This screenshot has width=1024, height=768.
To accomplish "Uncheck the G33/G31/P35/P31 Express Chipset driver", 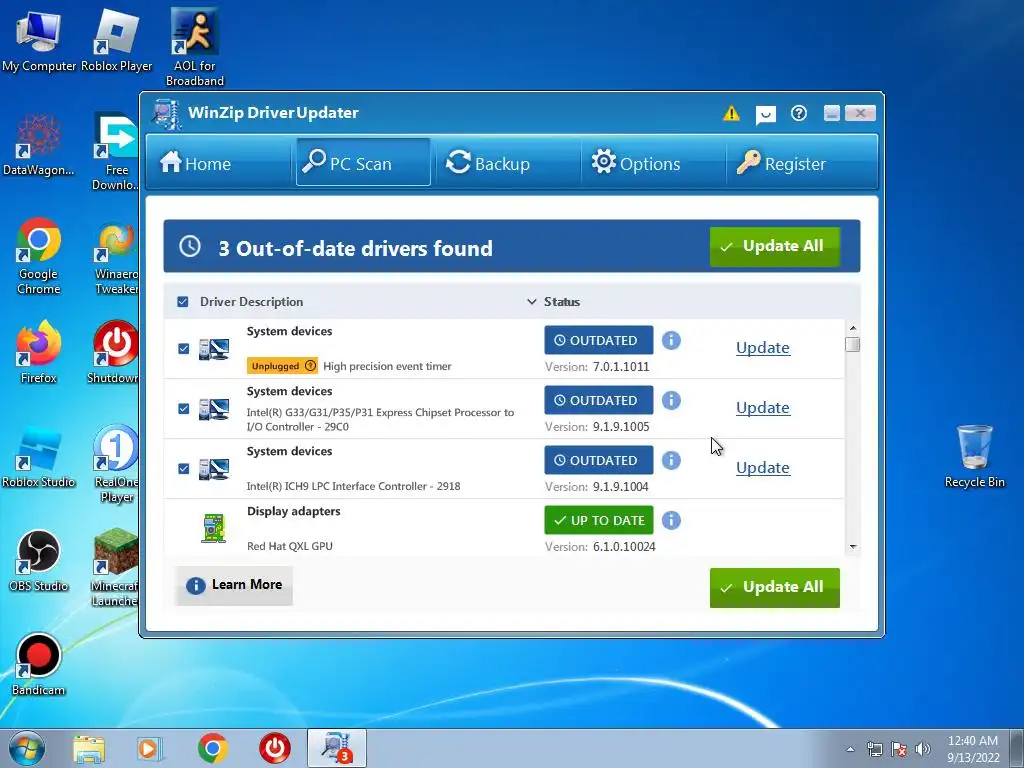I will pyautogui.click(x=184, y=409).
